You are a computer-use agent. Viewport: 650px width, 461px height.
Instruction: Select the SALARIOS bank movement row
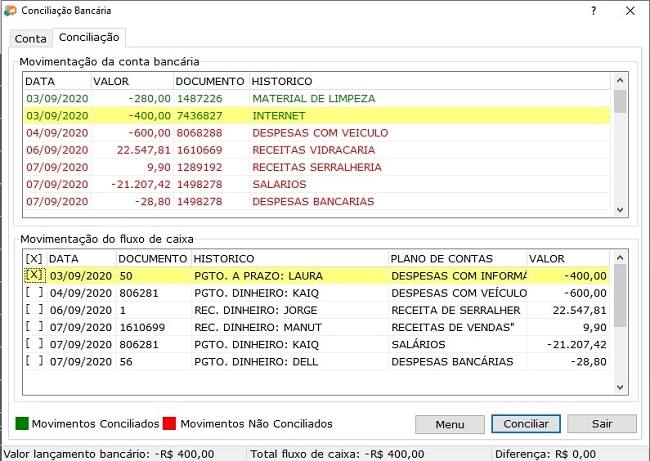317,184
